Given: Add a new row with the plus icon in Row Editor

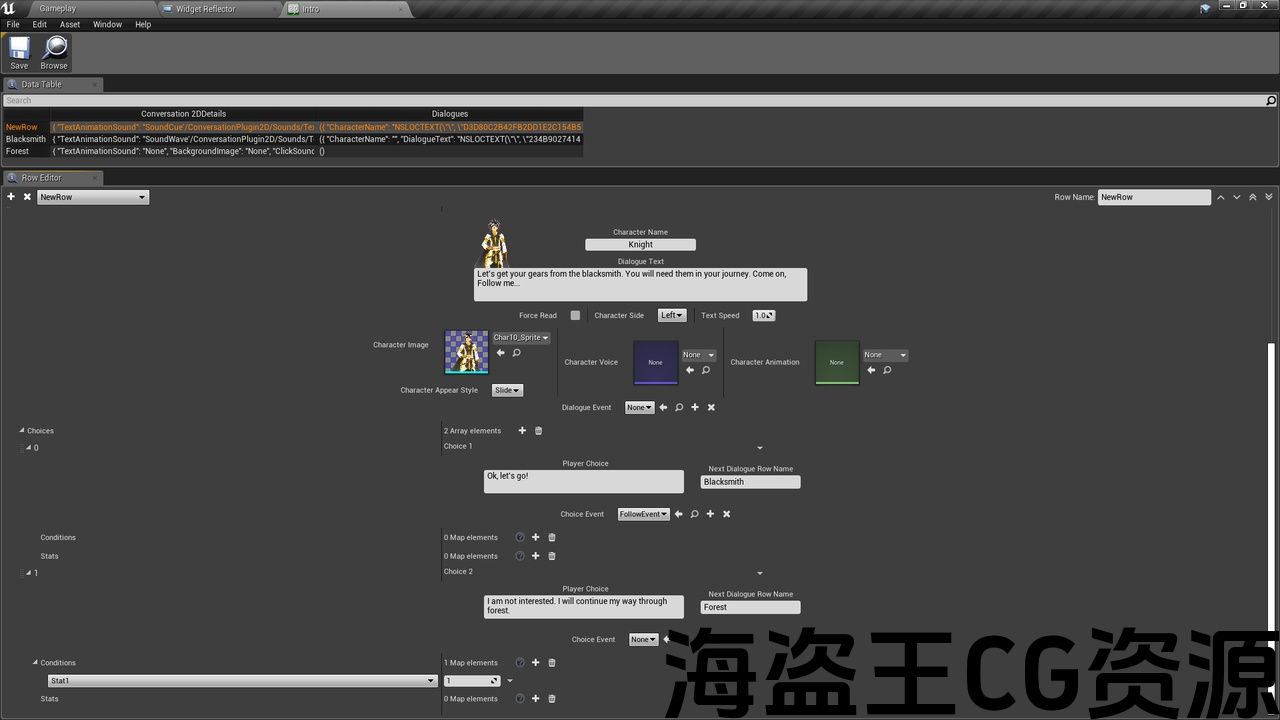Looking at the screenshot, I should click(11, 197).
